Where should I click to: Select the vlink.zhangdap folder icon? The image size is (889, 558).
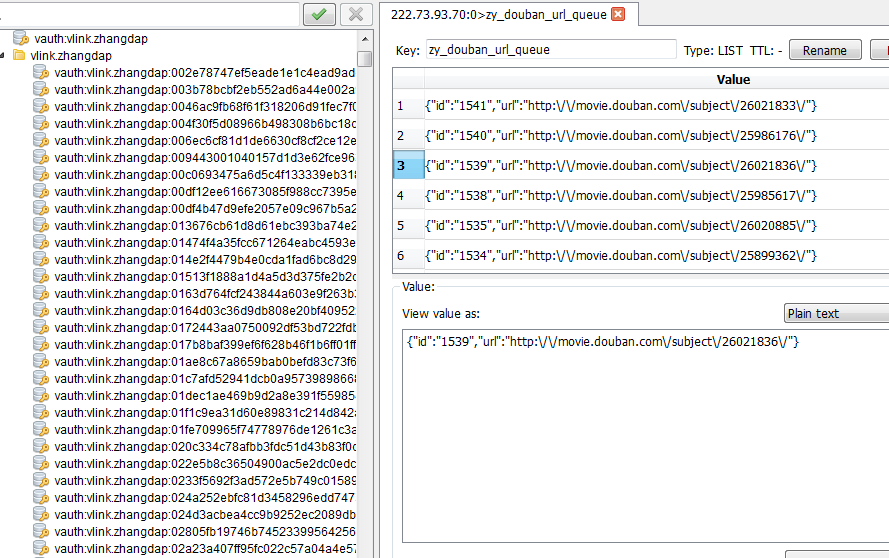tap(19, 55)
